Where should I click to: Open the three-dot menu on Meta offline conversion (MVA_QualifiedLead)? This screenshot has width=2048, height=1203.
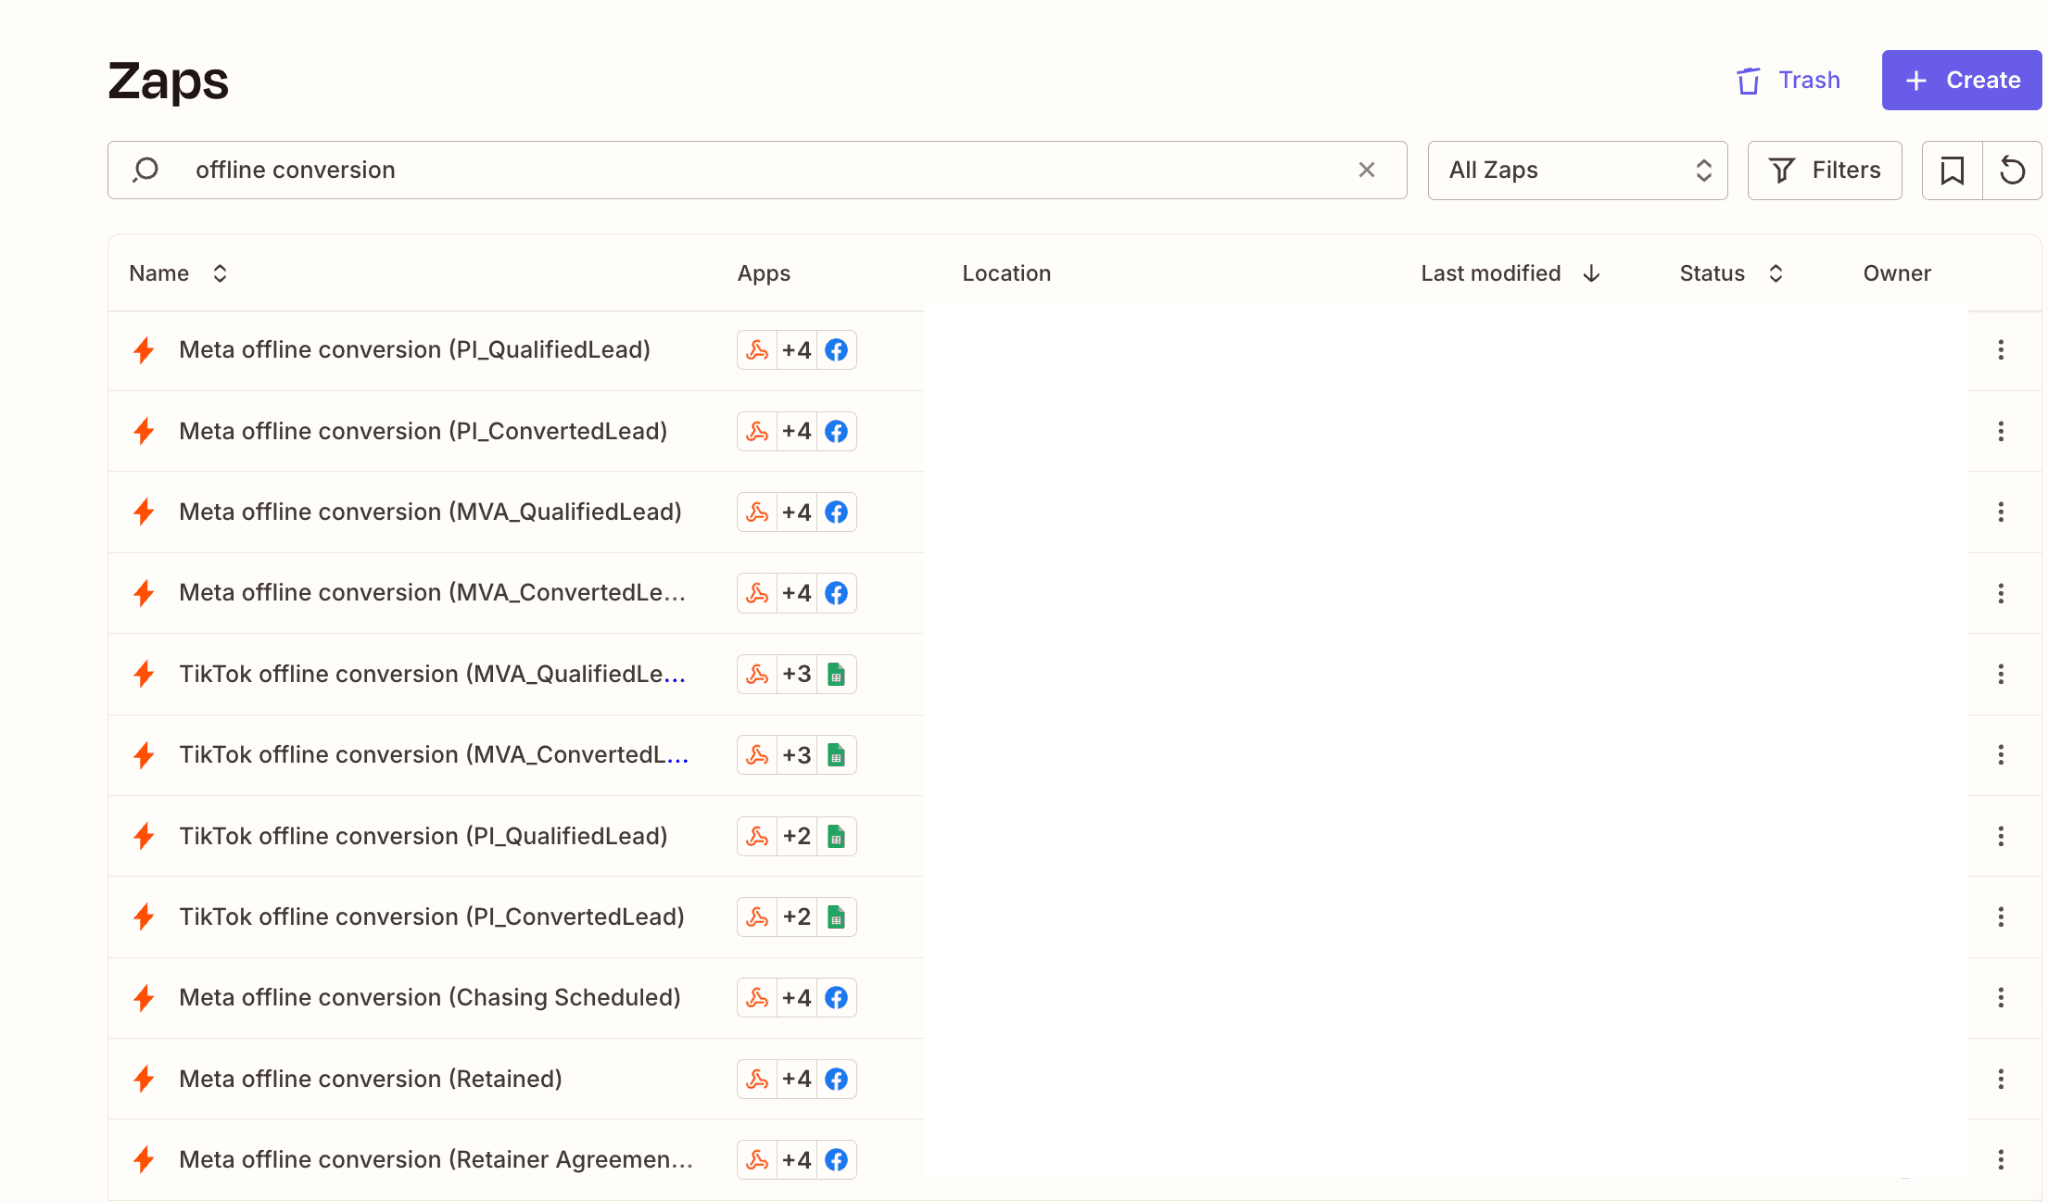pyautogui.click(x=2001, y=512)
